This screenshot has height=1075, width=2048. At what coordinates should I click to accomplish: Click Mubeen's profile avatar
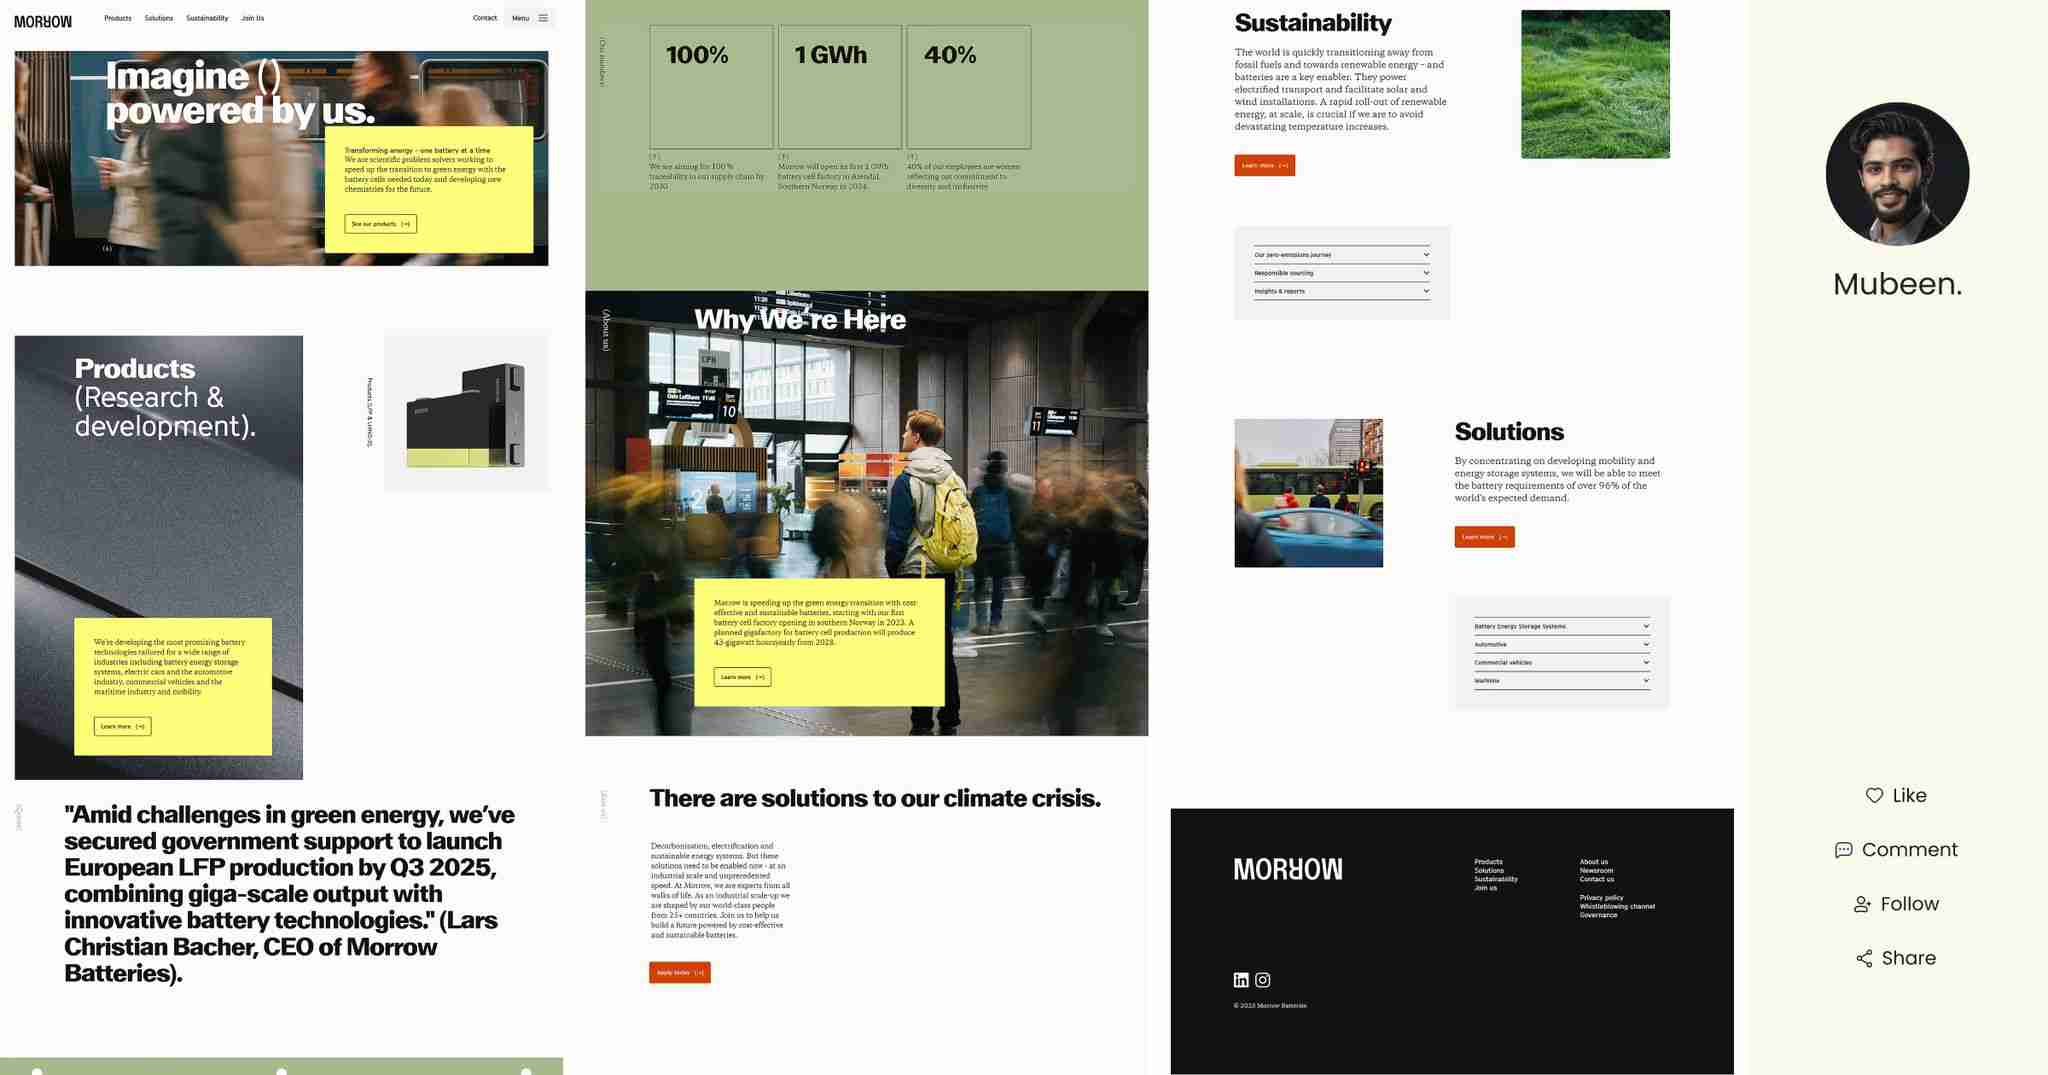(x=1897, y=174)
